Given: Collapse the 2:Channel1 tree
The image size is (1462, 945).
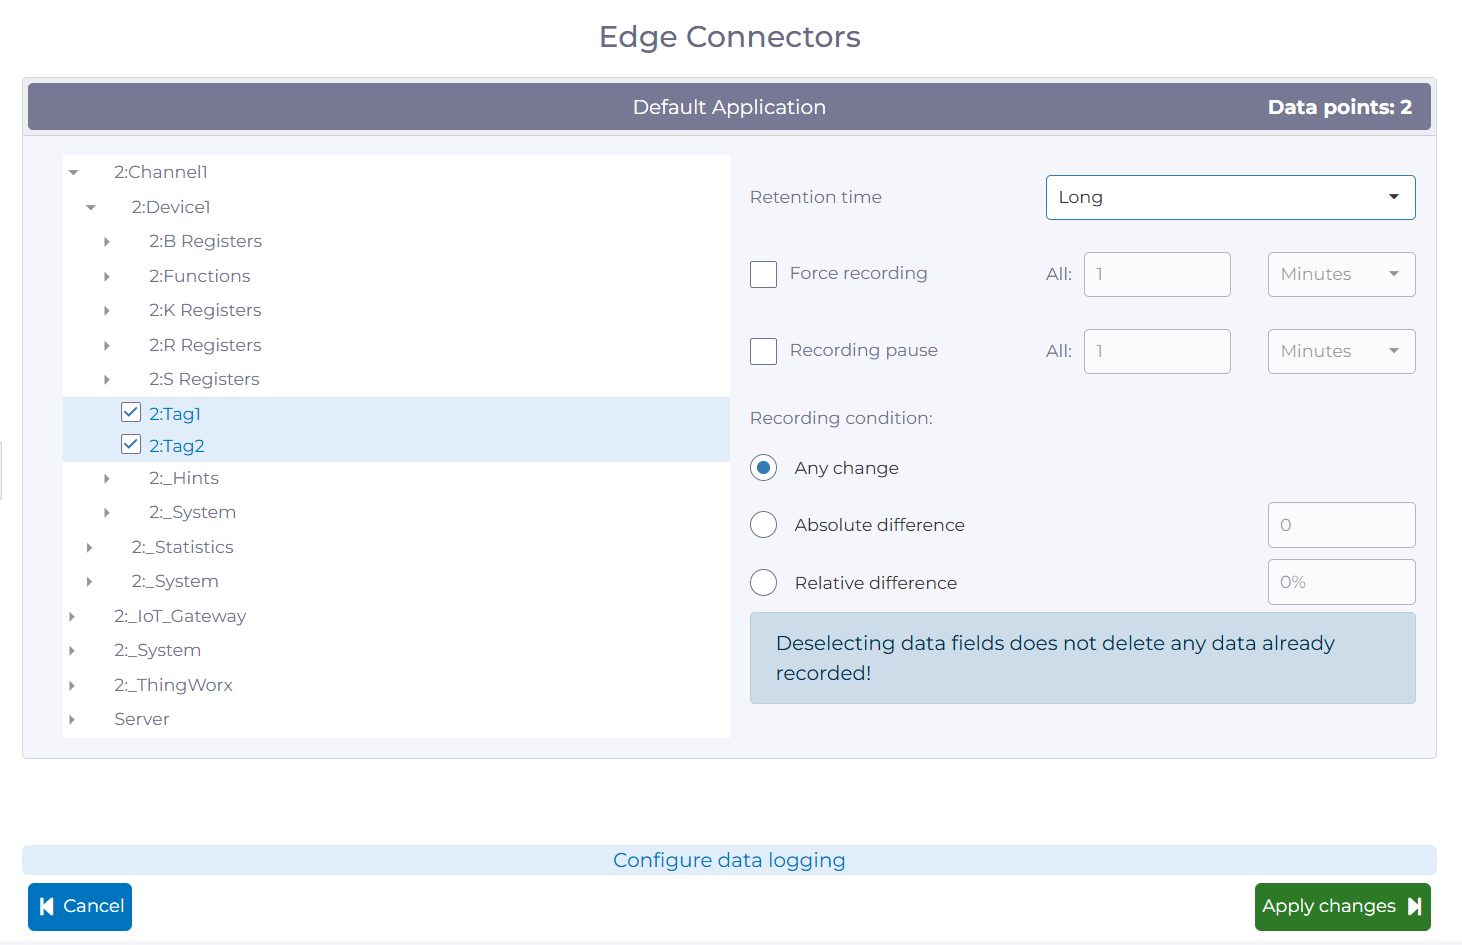Looking at the screenshot, I should (73, 172).
